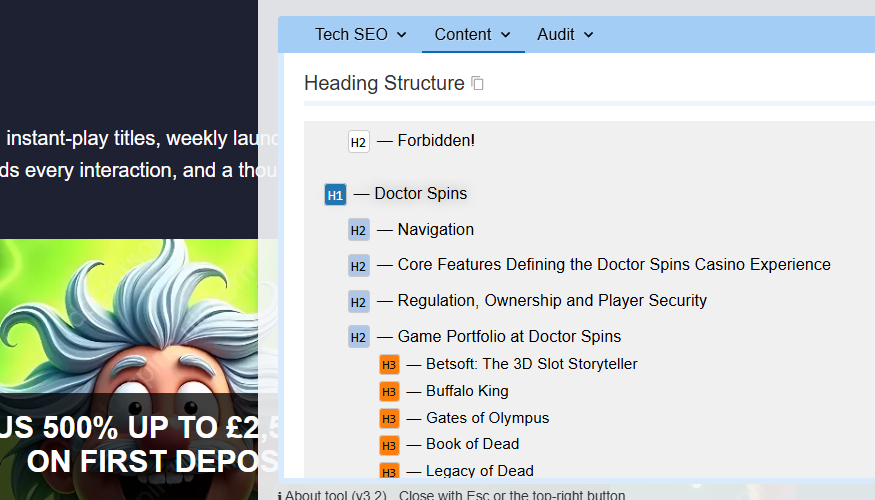Click the Game Portfolio at Doctor Spins heading

coord(509,337)
